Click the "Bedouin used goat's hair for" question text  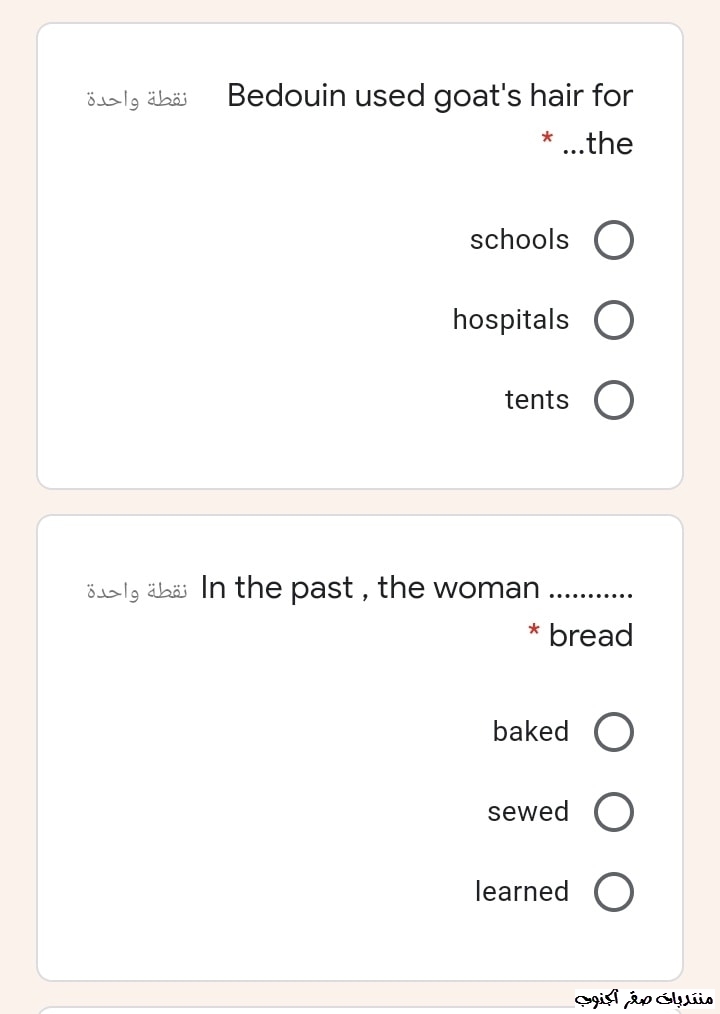pos(430,96)
